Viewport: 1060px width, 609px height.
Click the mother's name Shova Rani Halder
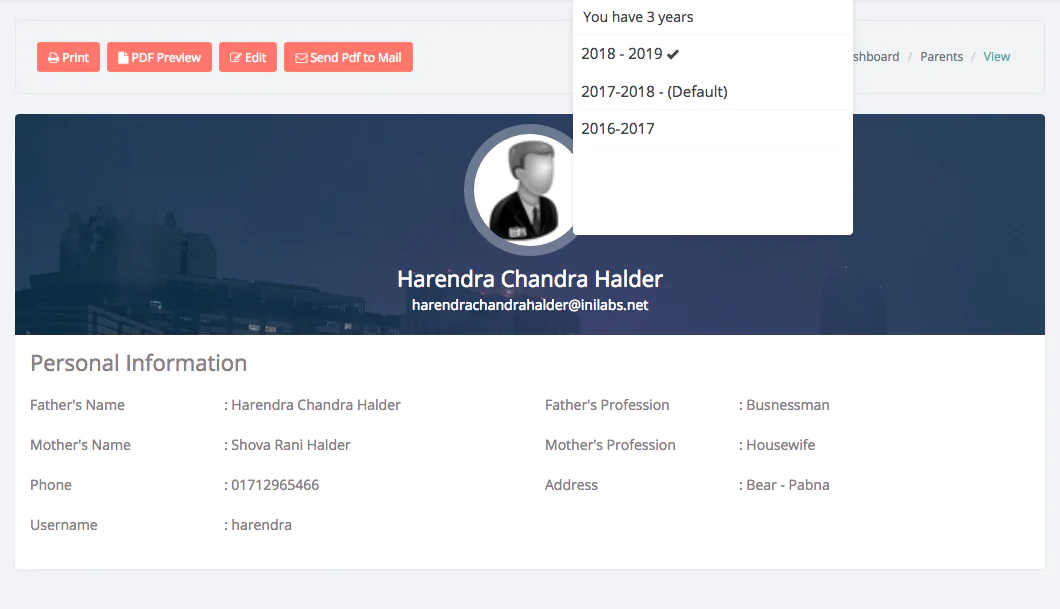291,445
